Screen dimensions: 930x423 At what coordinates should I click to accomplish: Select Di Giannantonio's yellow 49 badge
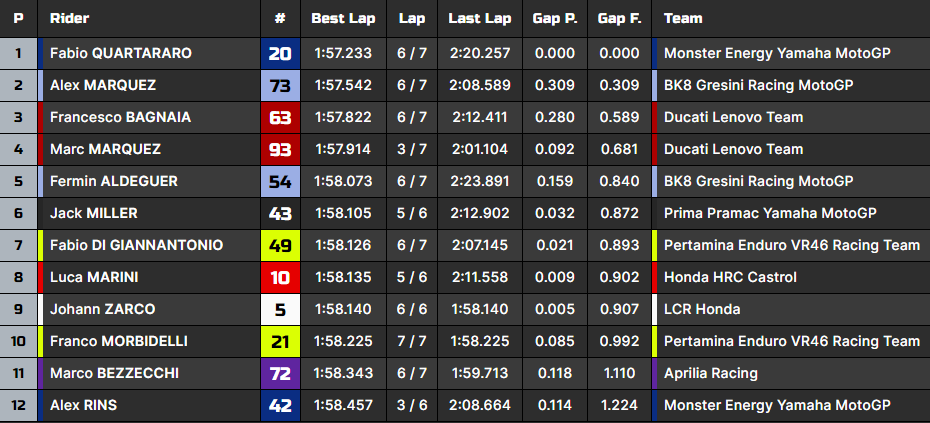[280, 246]
